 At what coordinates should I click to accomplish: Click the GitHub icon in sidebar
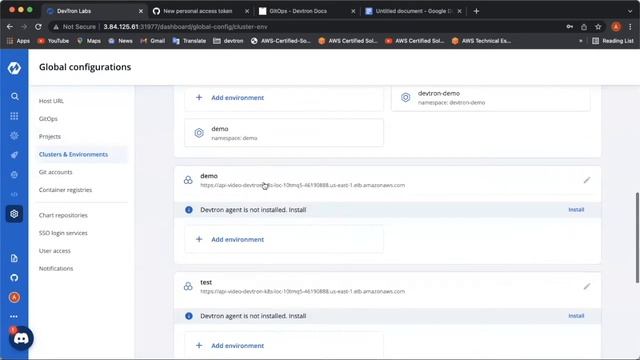click(x=14, y=278)
